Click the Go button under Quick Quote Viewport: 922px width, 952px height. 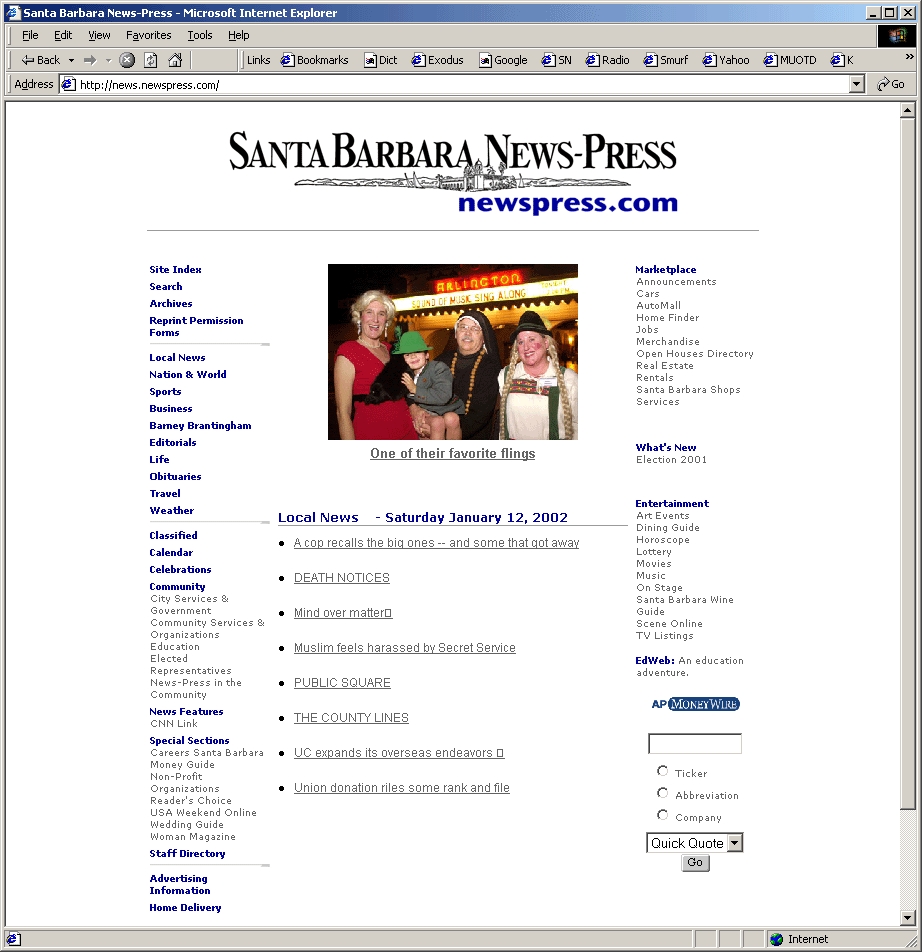[695, 863]
